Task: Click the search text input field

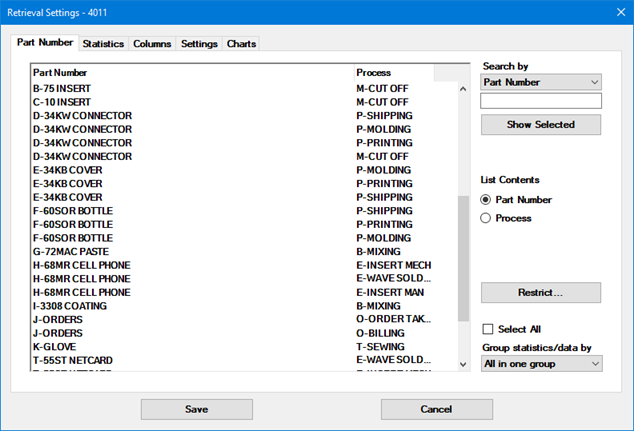Action: [x=541, y=101]
